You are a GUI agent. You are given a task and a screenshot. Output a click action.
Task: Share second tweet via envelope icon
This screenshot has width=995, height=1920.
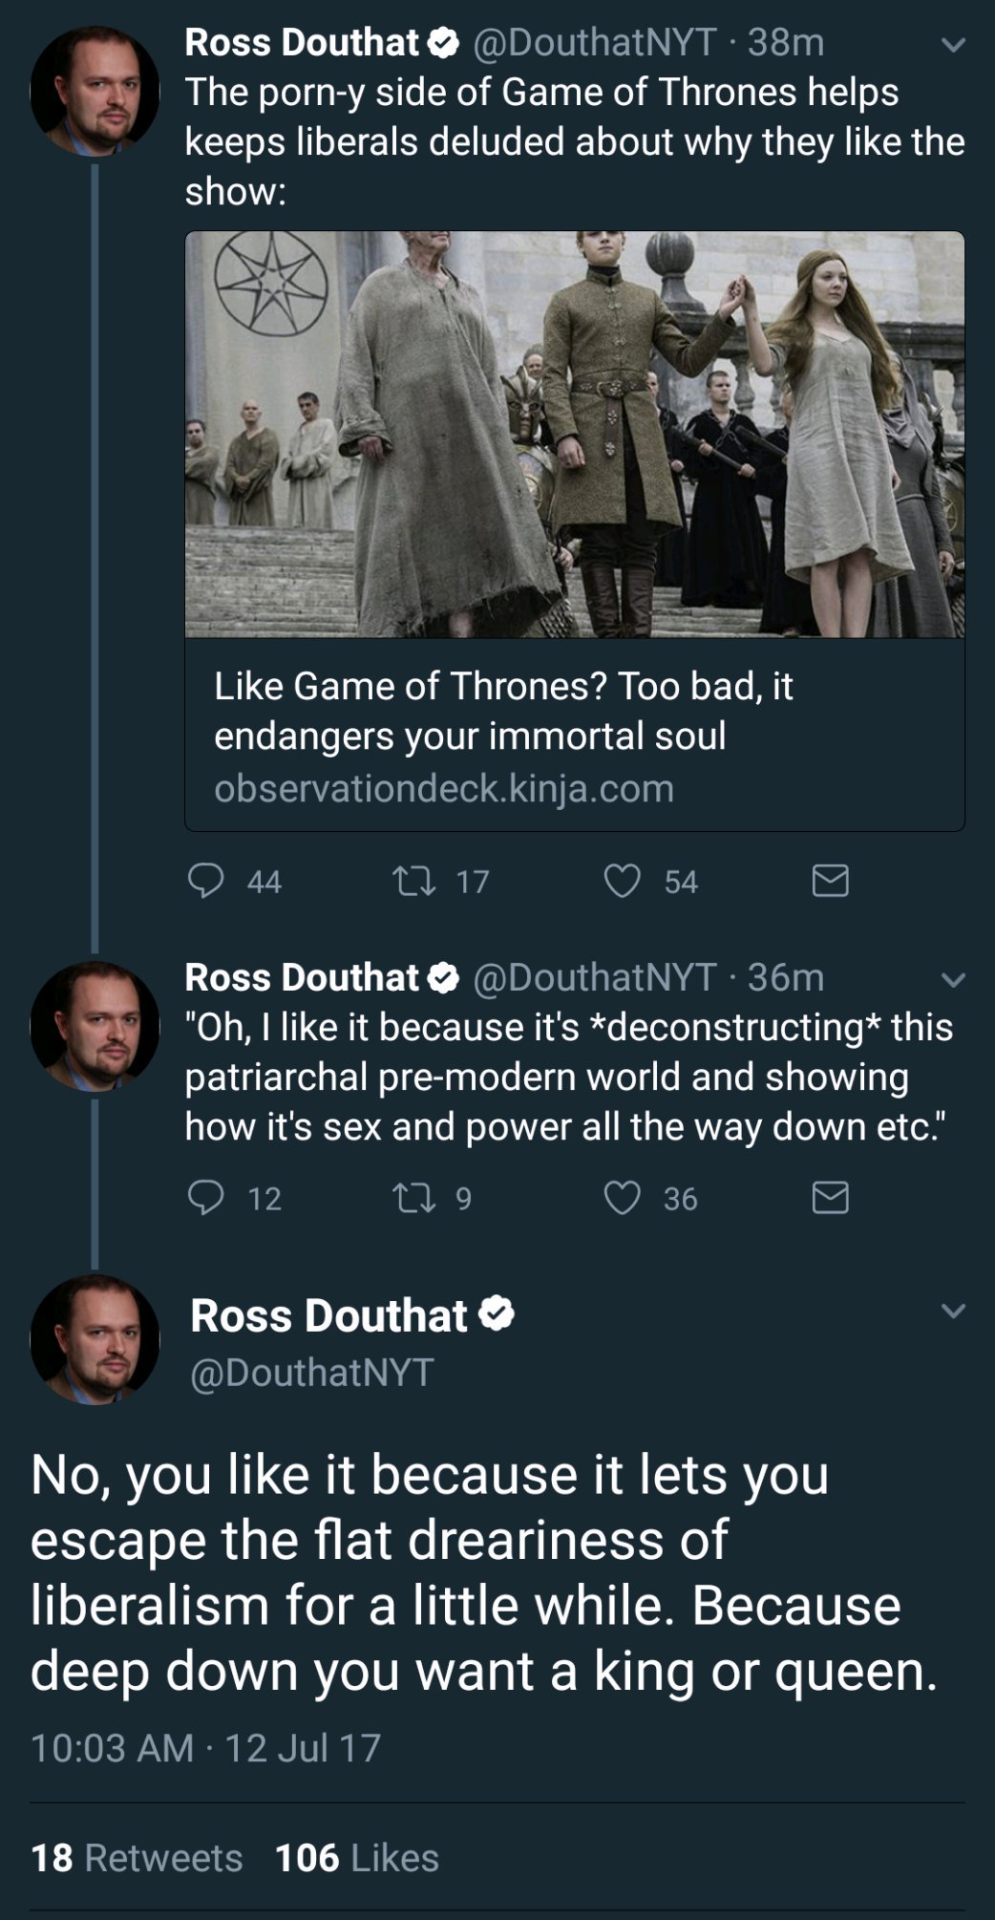coord(830,1197)
